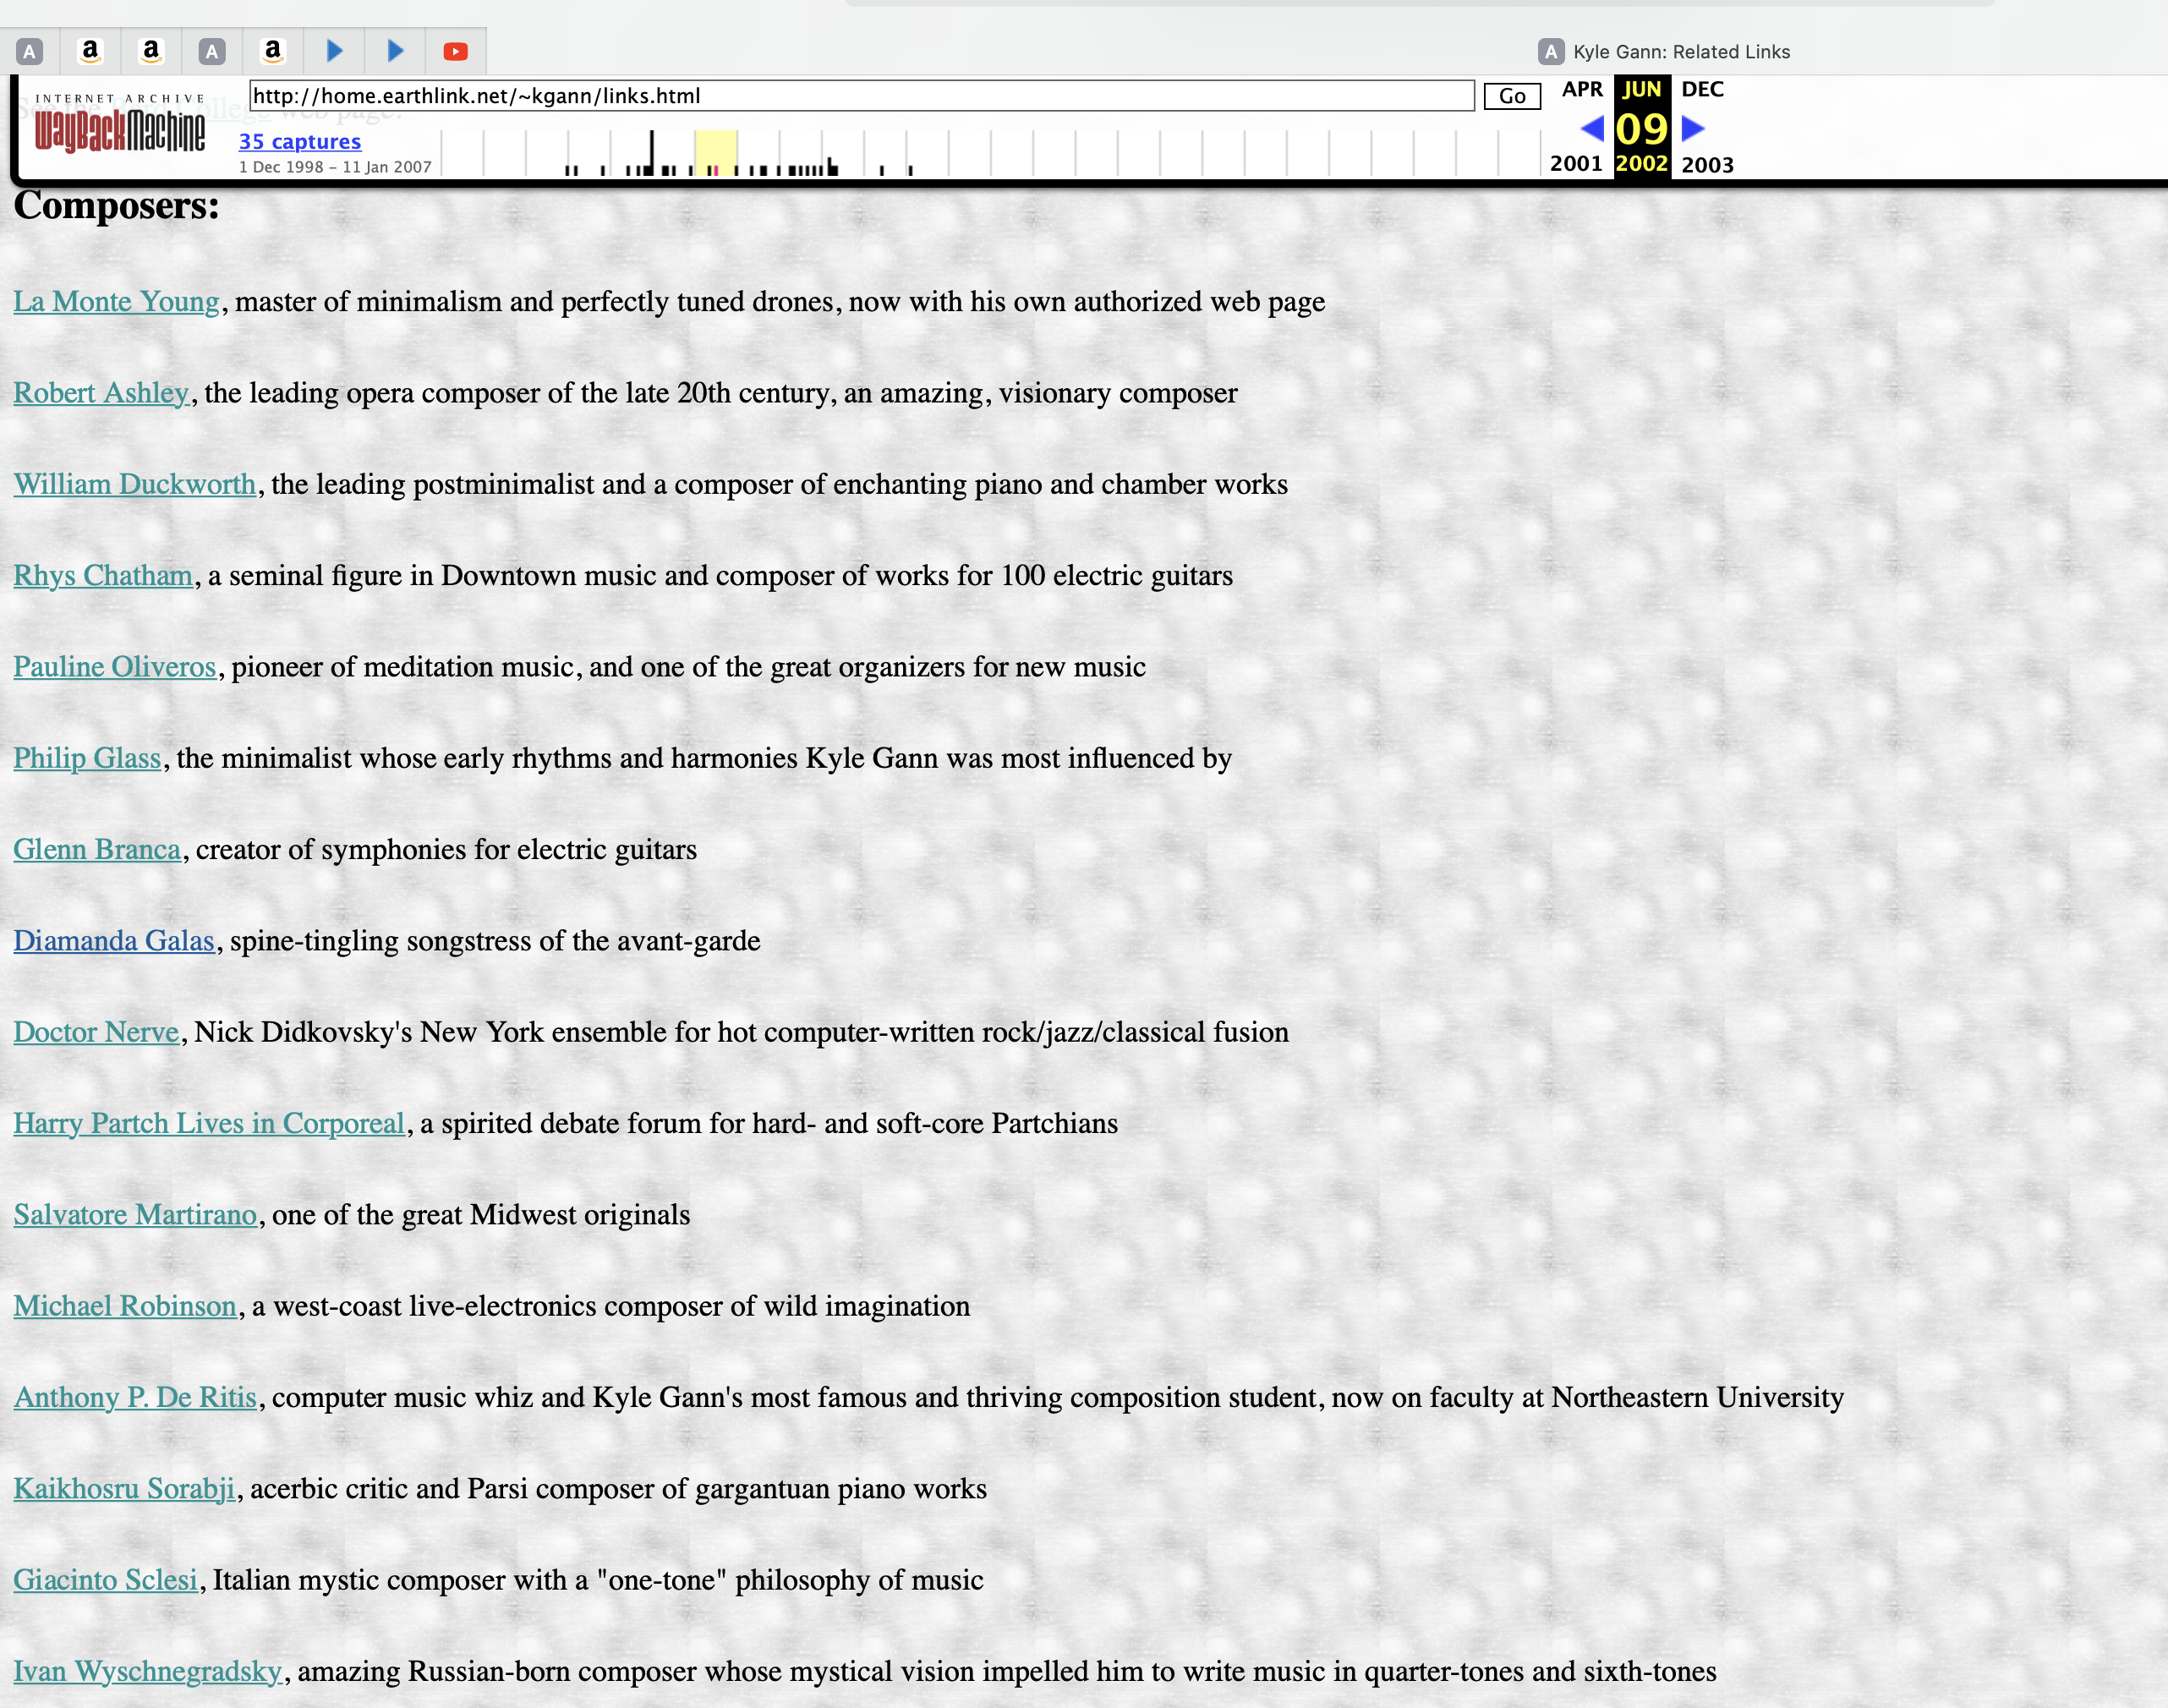Select year 2003 under DEC
Viewport: 2168px width, 1708px height.
(1707, 165)
